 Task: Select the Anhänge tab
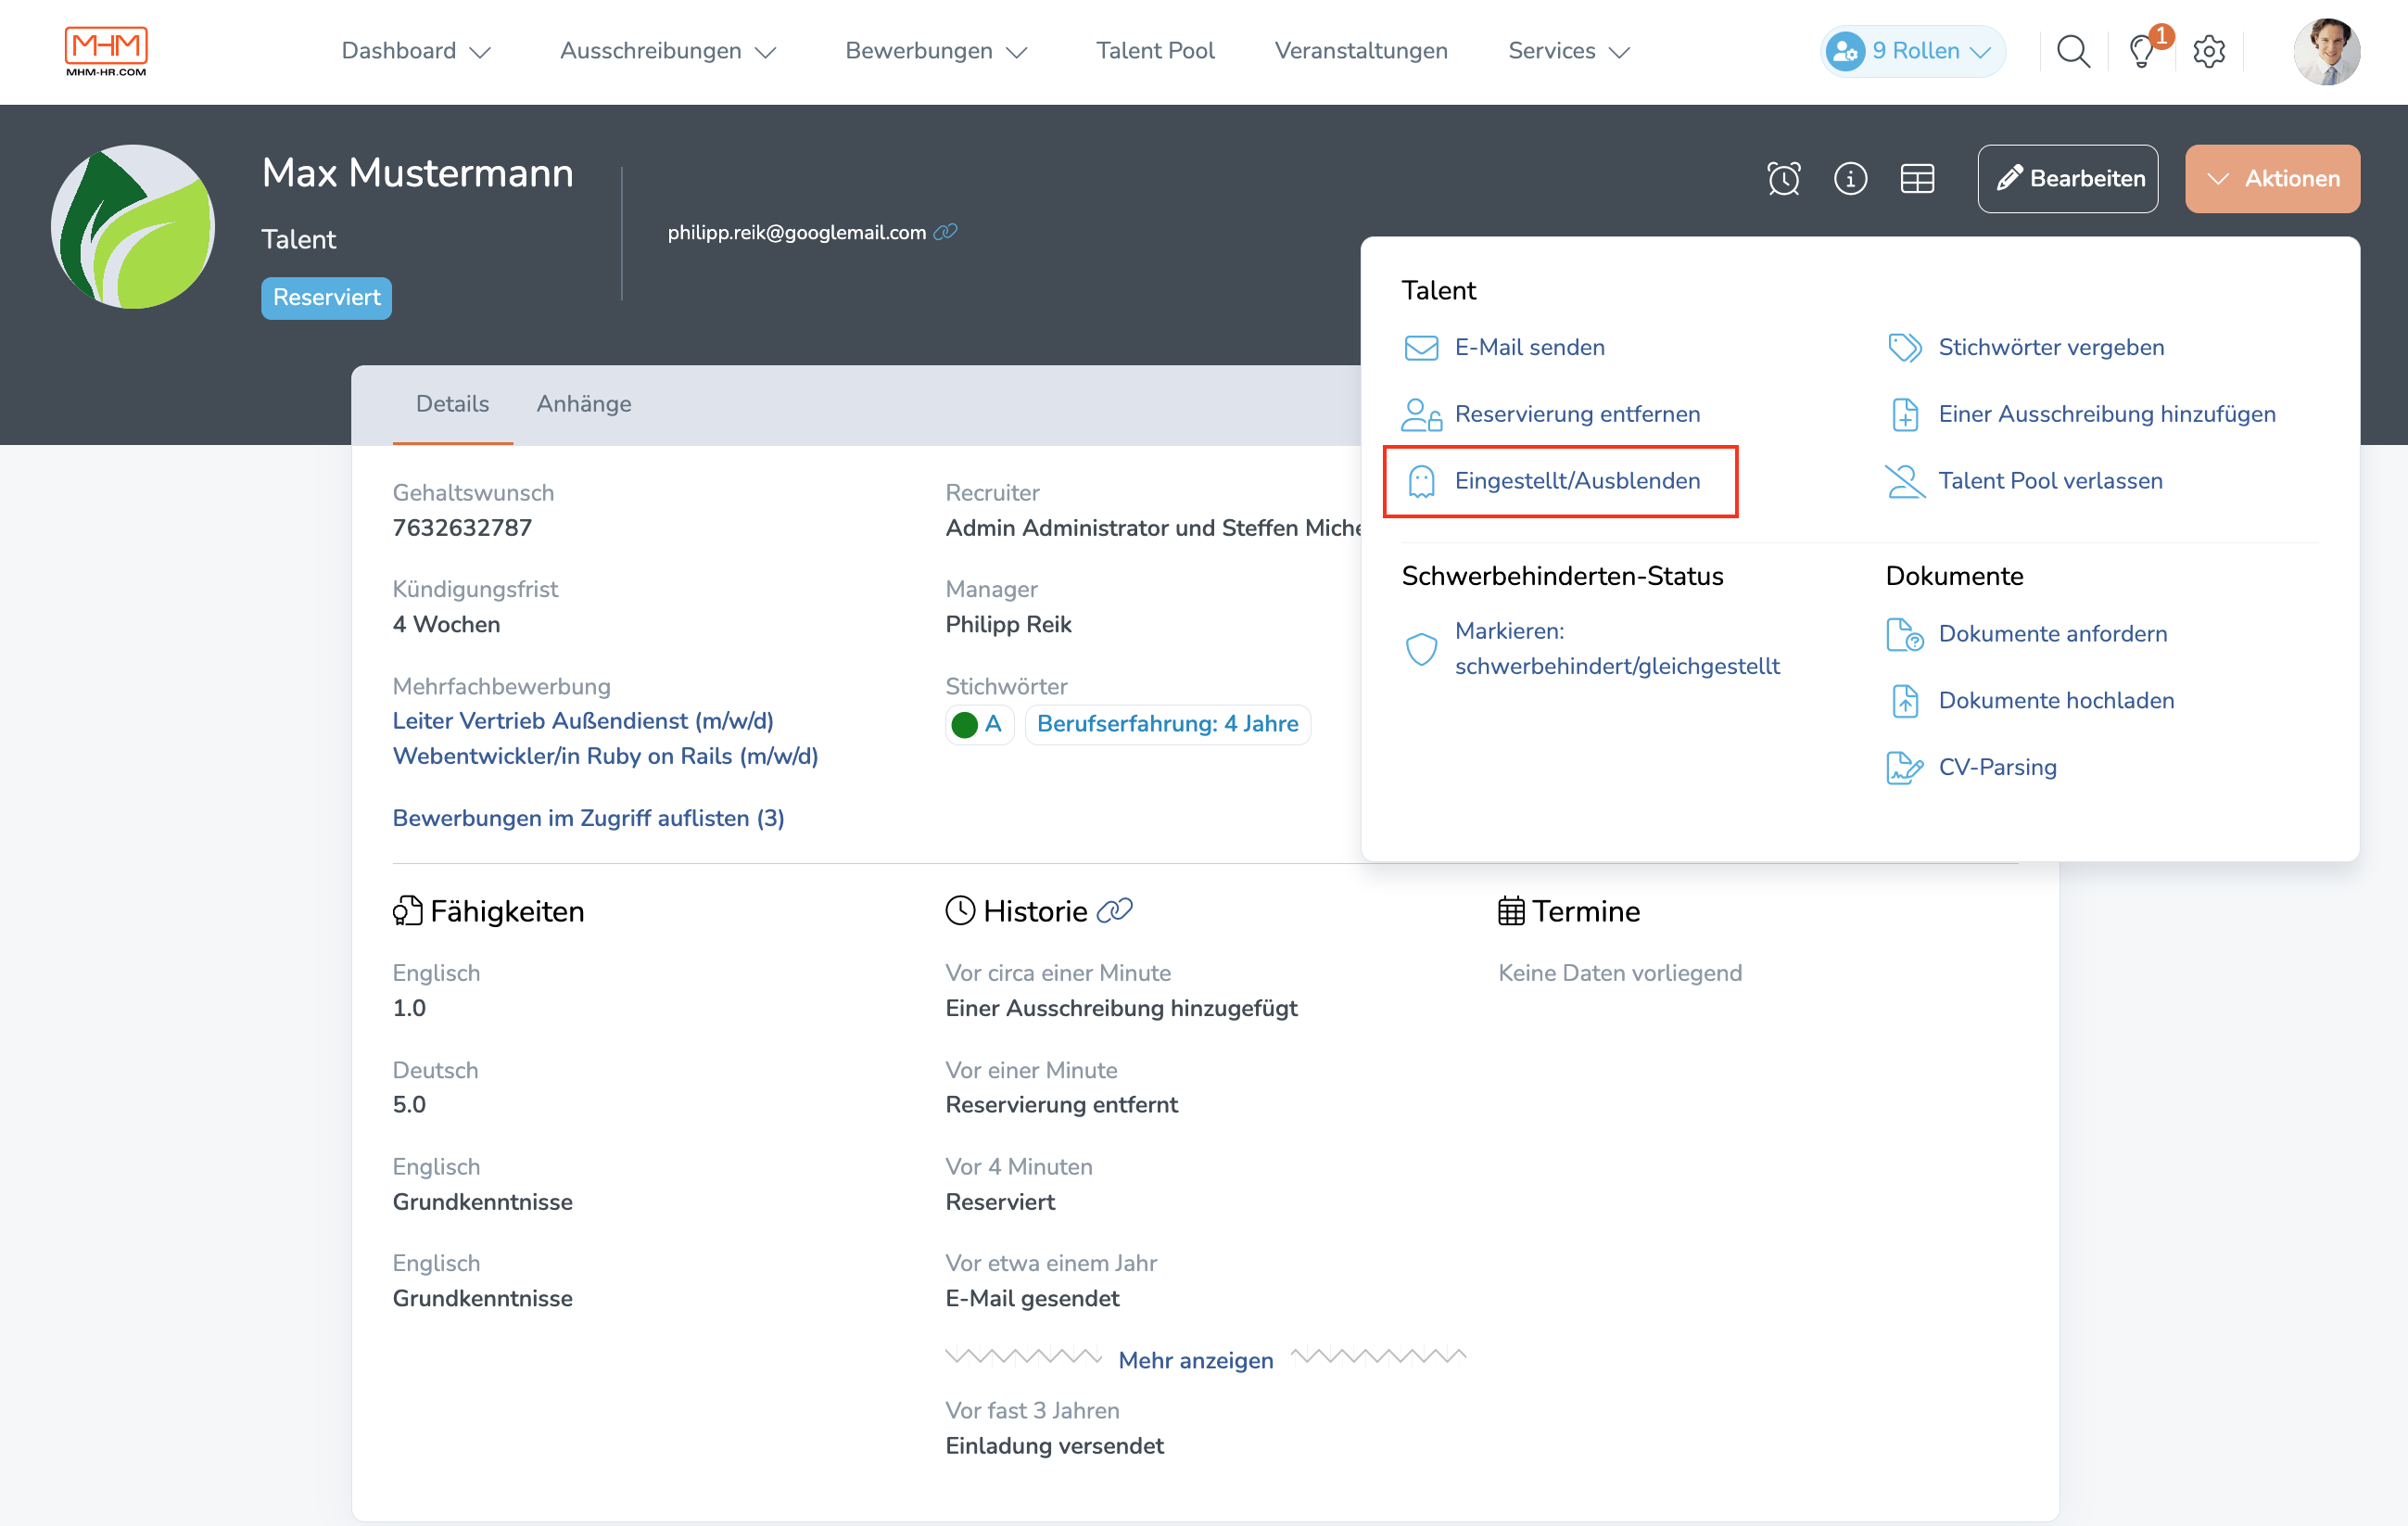pos(583,404)
